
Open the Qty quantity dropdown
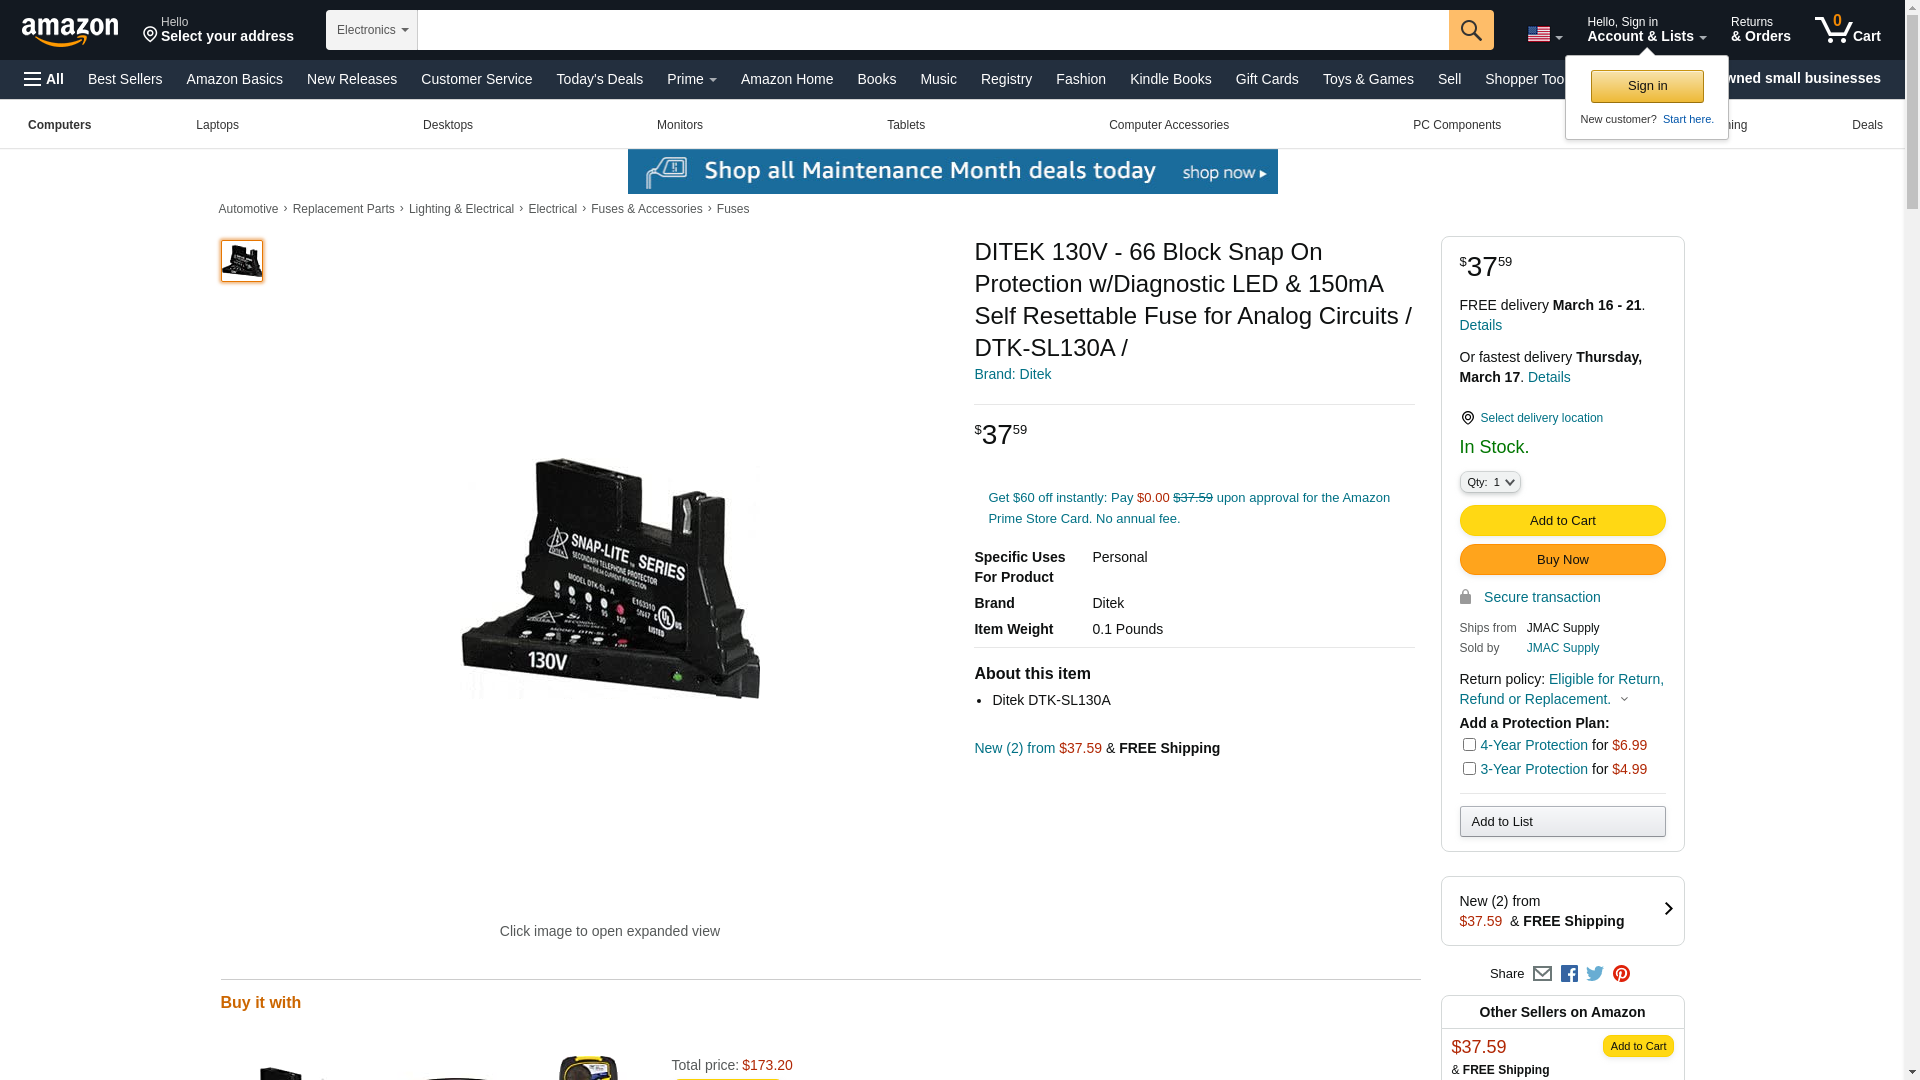tap(1489, 482)
